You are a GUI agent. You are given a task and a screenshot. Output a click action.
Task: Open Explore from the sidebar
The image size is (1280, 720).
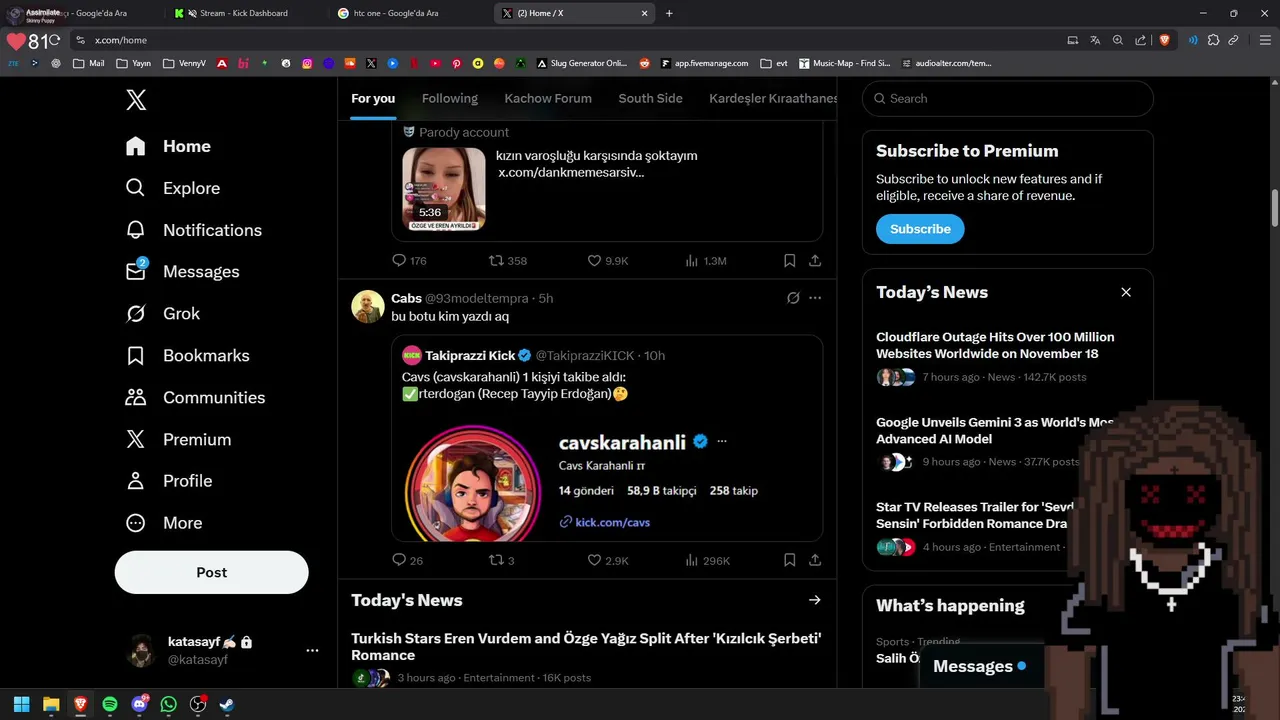pos(172,188)
